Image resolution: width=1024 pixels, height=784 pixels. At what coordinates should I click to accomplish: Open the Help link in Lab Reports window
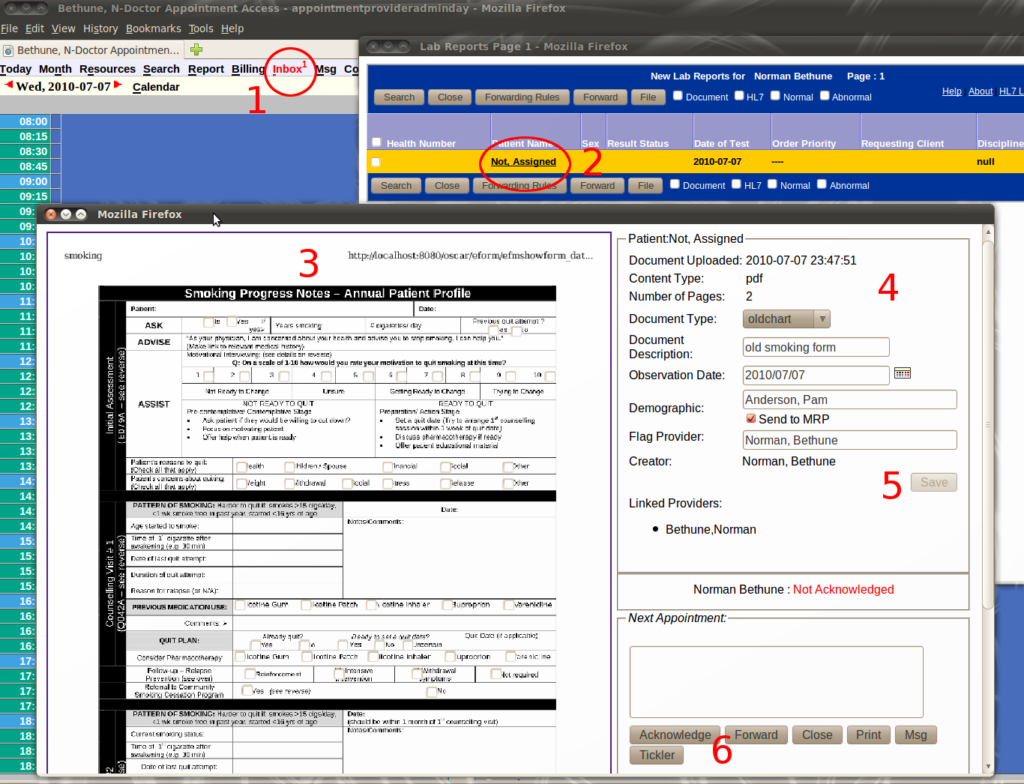(x=952, y=91)
